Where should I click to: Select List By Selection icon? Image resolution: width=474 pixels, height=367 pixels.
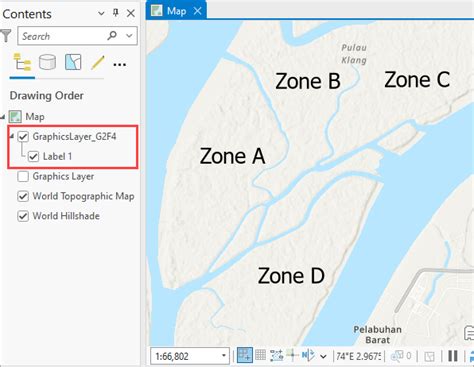(73, 62)
